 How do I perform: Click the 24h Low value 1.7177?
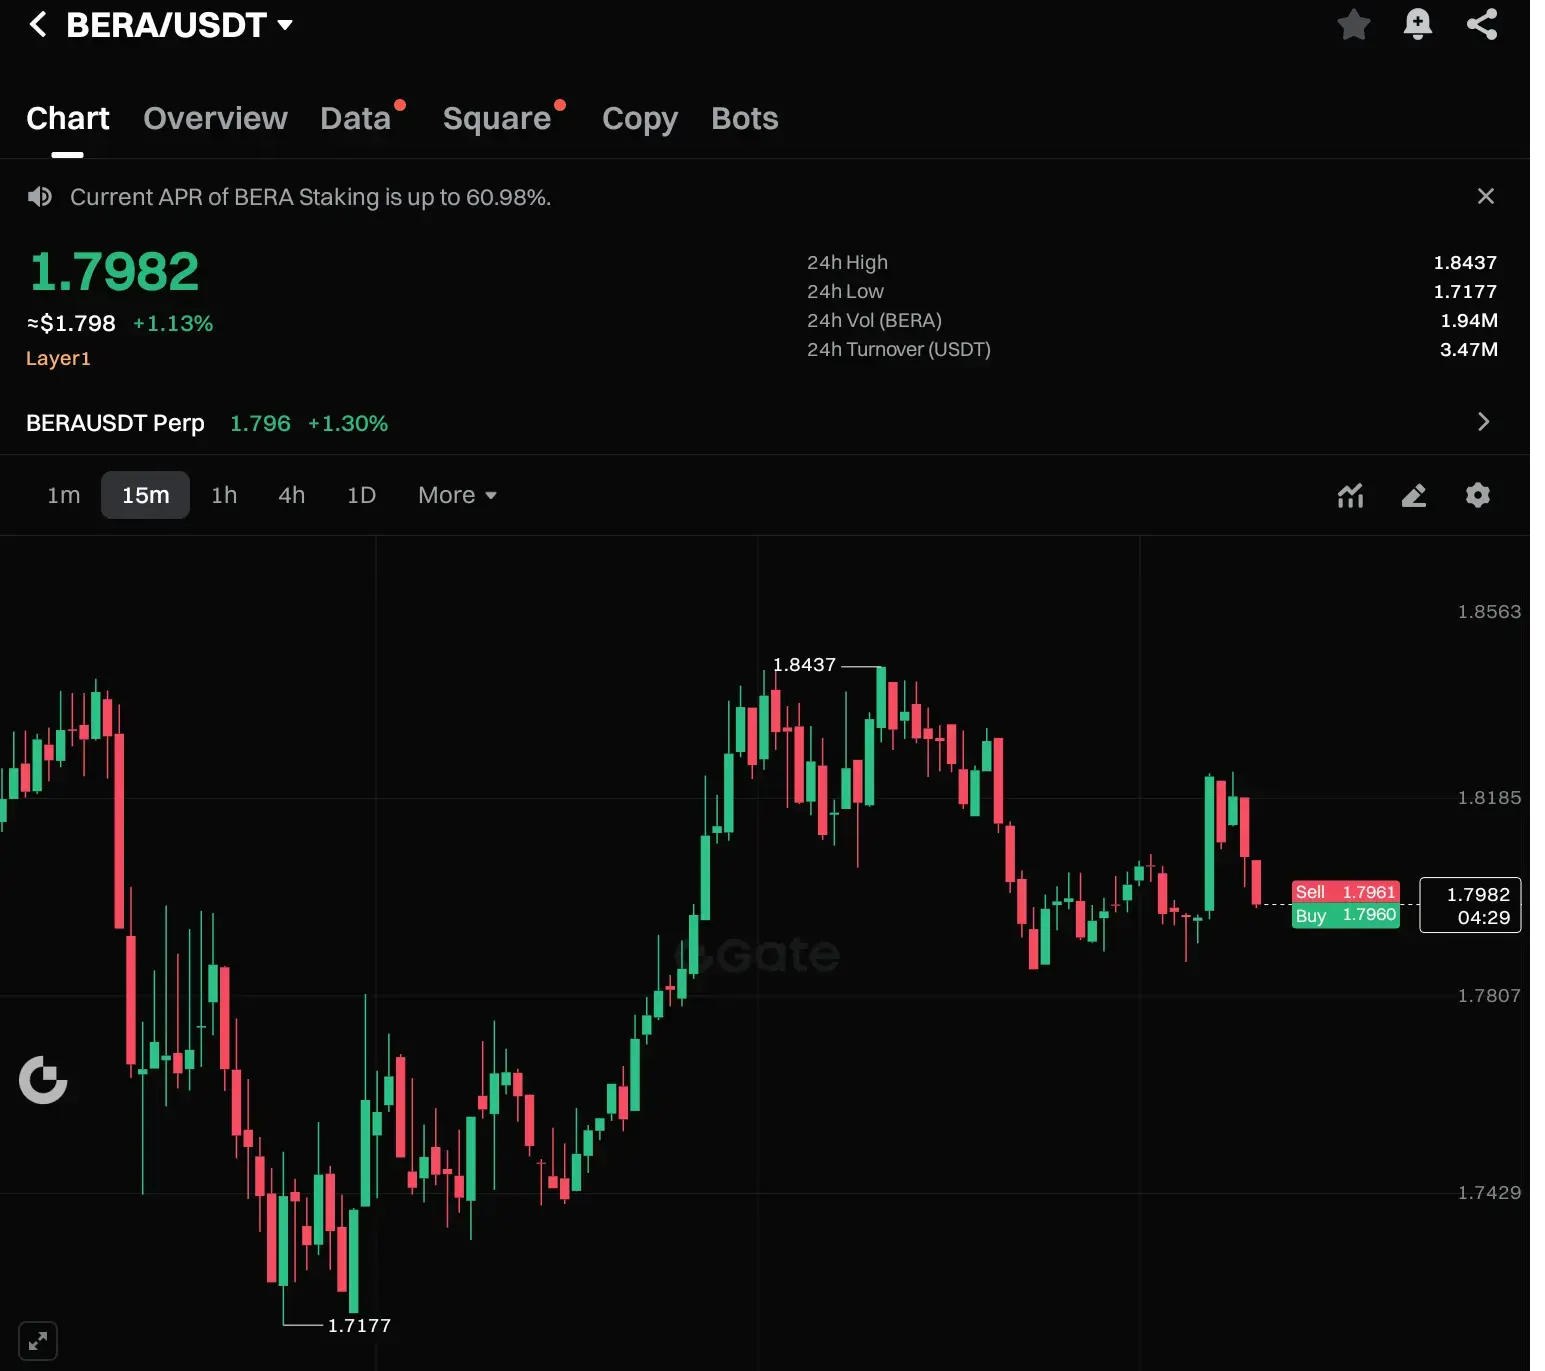[1465, 291]
